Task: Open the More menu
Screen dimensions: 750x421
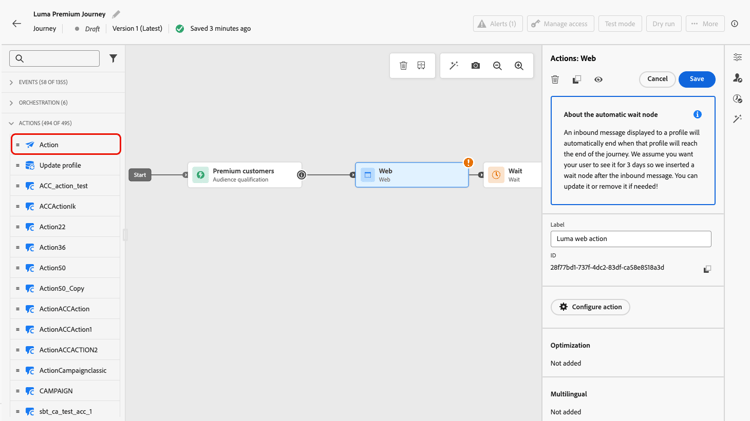Action: click(705, 23)
